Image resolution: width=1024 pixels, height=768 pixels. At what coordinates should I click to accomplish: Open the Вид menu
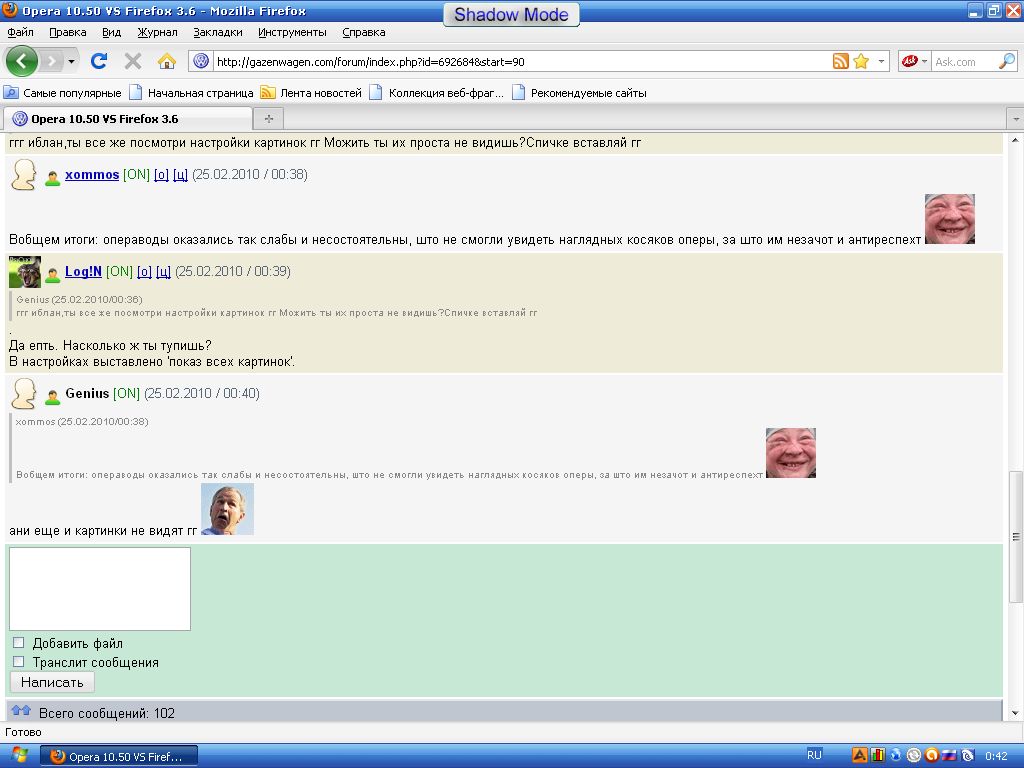click(112, 32)
